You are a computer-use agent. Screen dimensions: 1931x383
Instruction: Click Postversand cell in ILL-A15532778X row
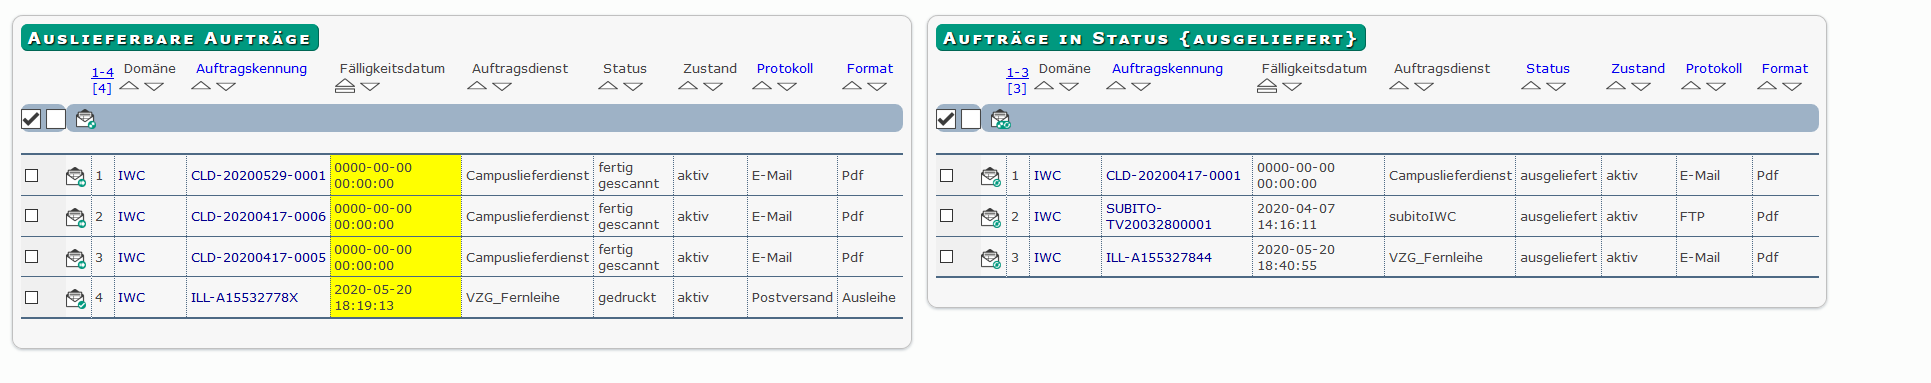(x=792, y=297)
